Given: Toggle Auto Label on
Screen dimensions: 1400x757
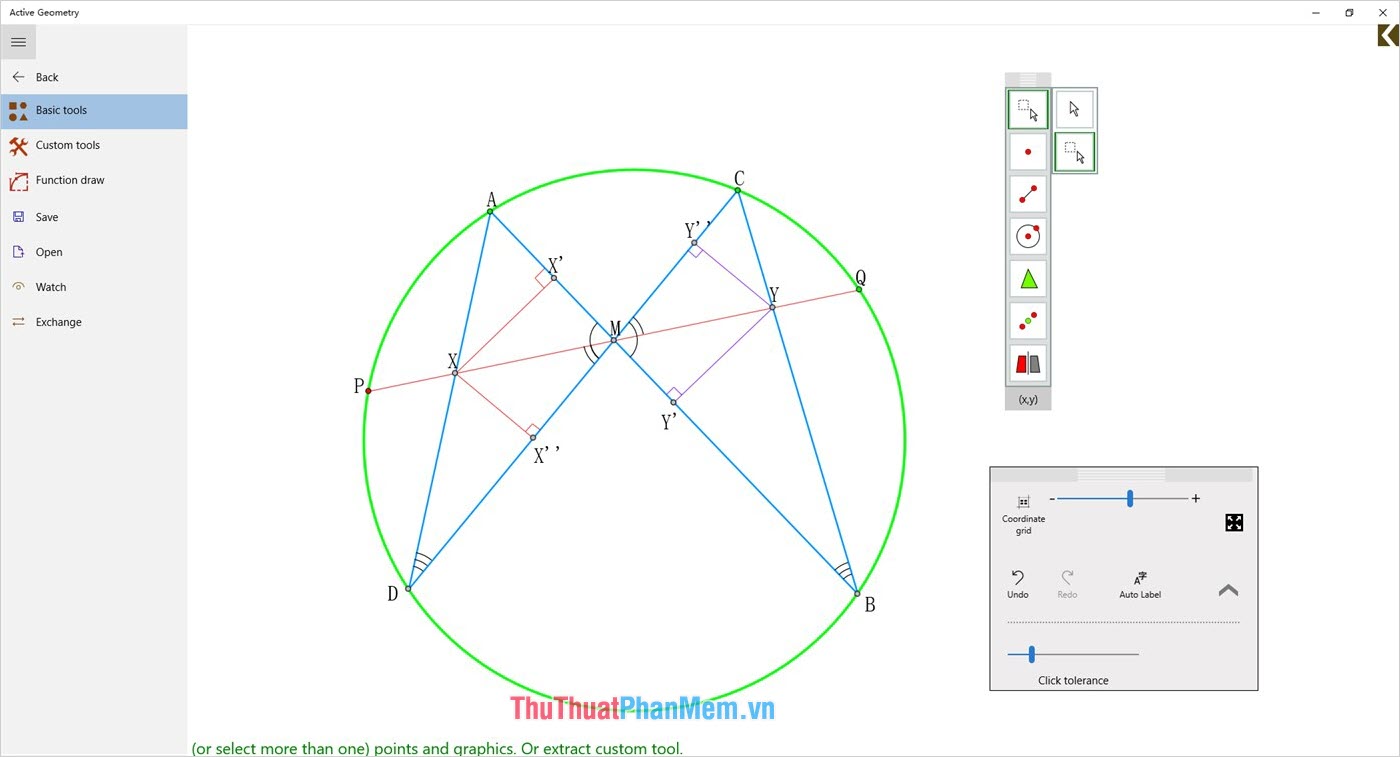Looking at the screenshot, I should (x=1140, y=584).
